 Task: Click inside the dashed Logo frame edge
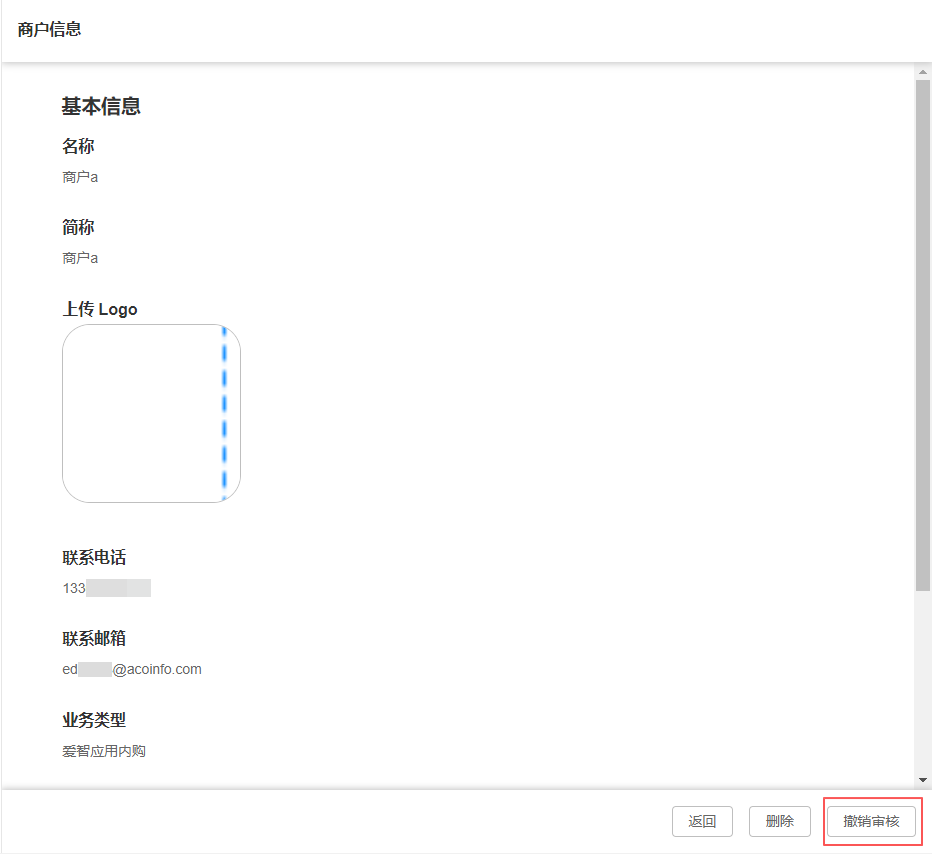226,413
